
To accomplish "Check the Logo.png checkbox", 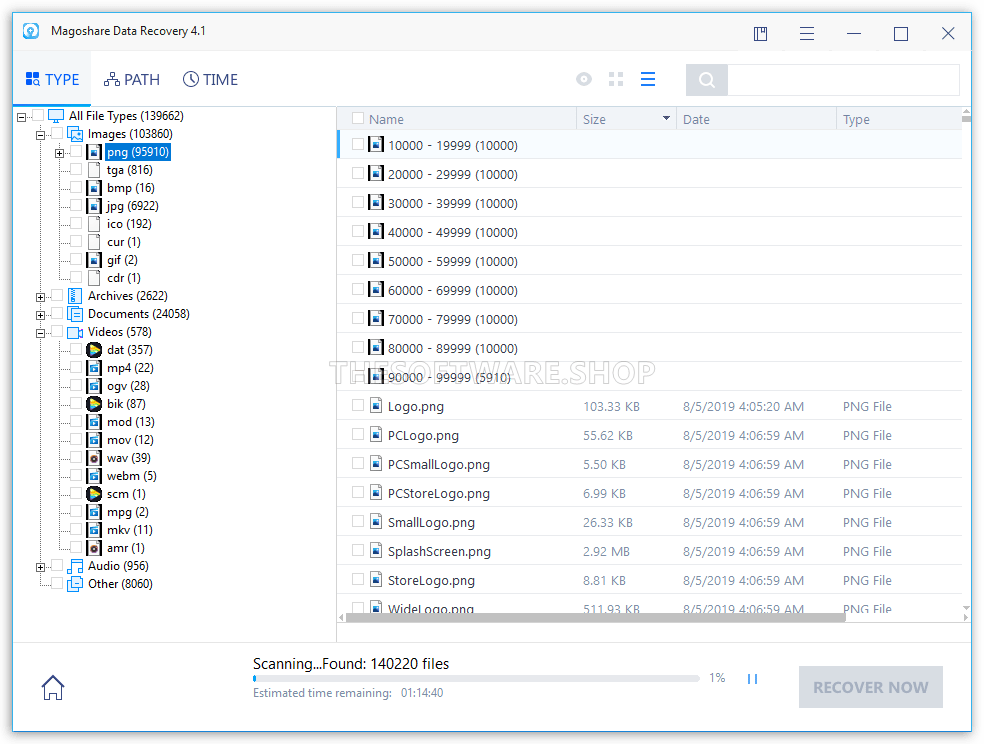I will pyautogui.click(x=358, y=405).
